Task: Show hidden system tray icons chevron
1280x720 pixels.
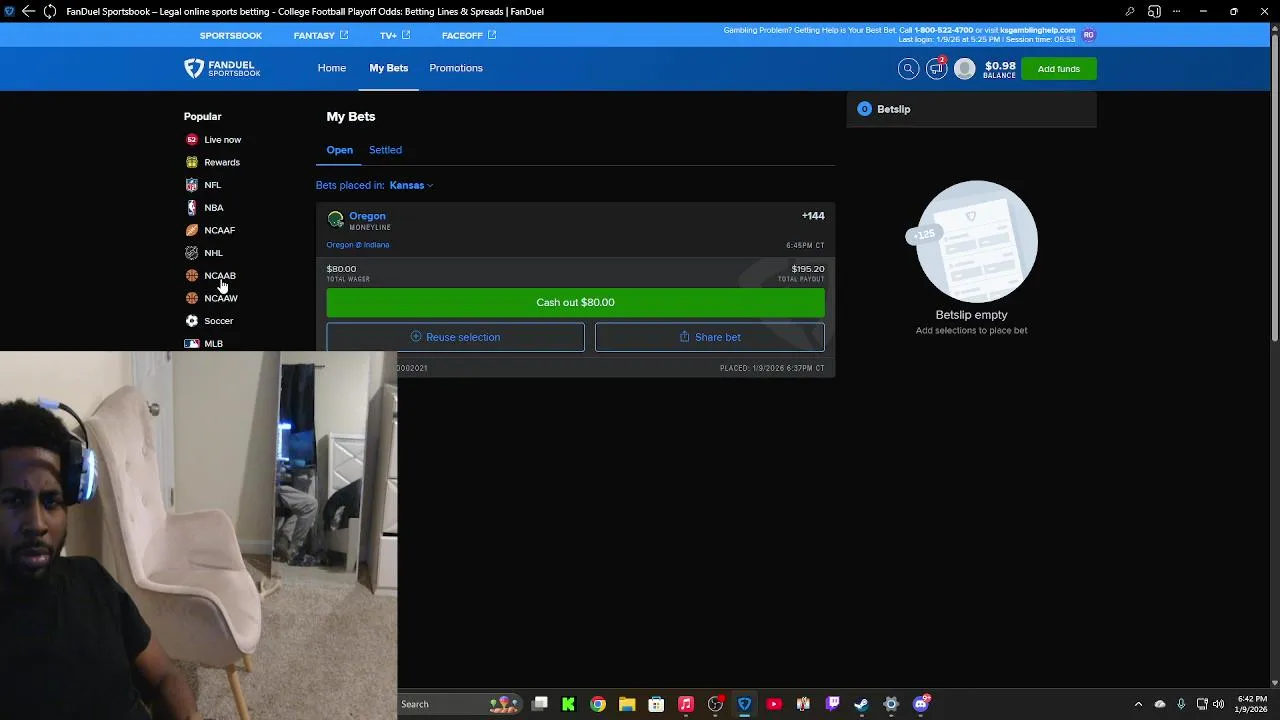Action: click(x=1138, y=704)
